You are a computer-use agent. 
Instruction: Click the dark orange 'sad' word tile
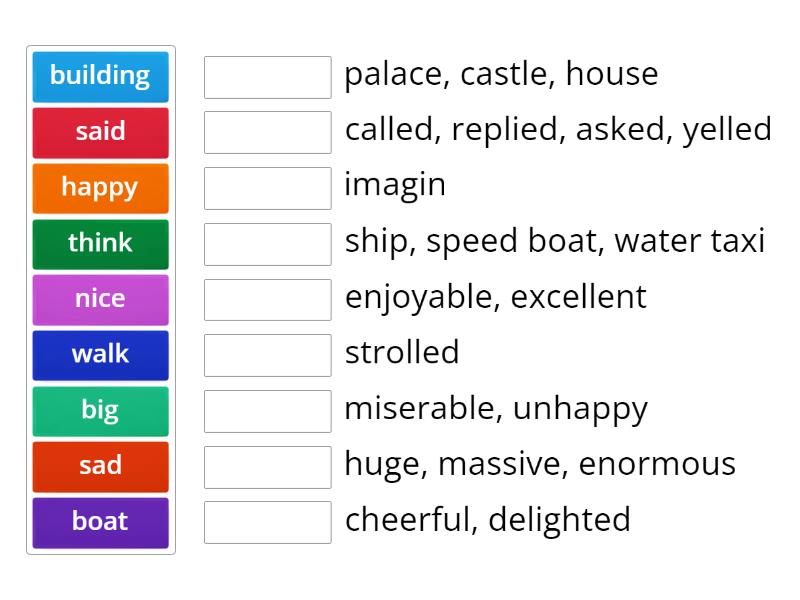[100, 466]
